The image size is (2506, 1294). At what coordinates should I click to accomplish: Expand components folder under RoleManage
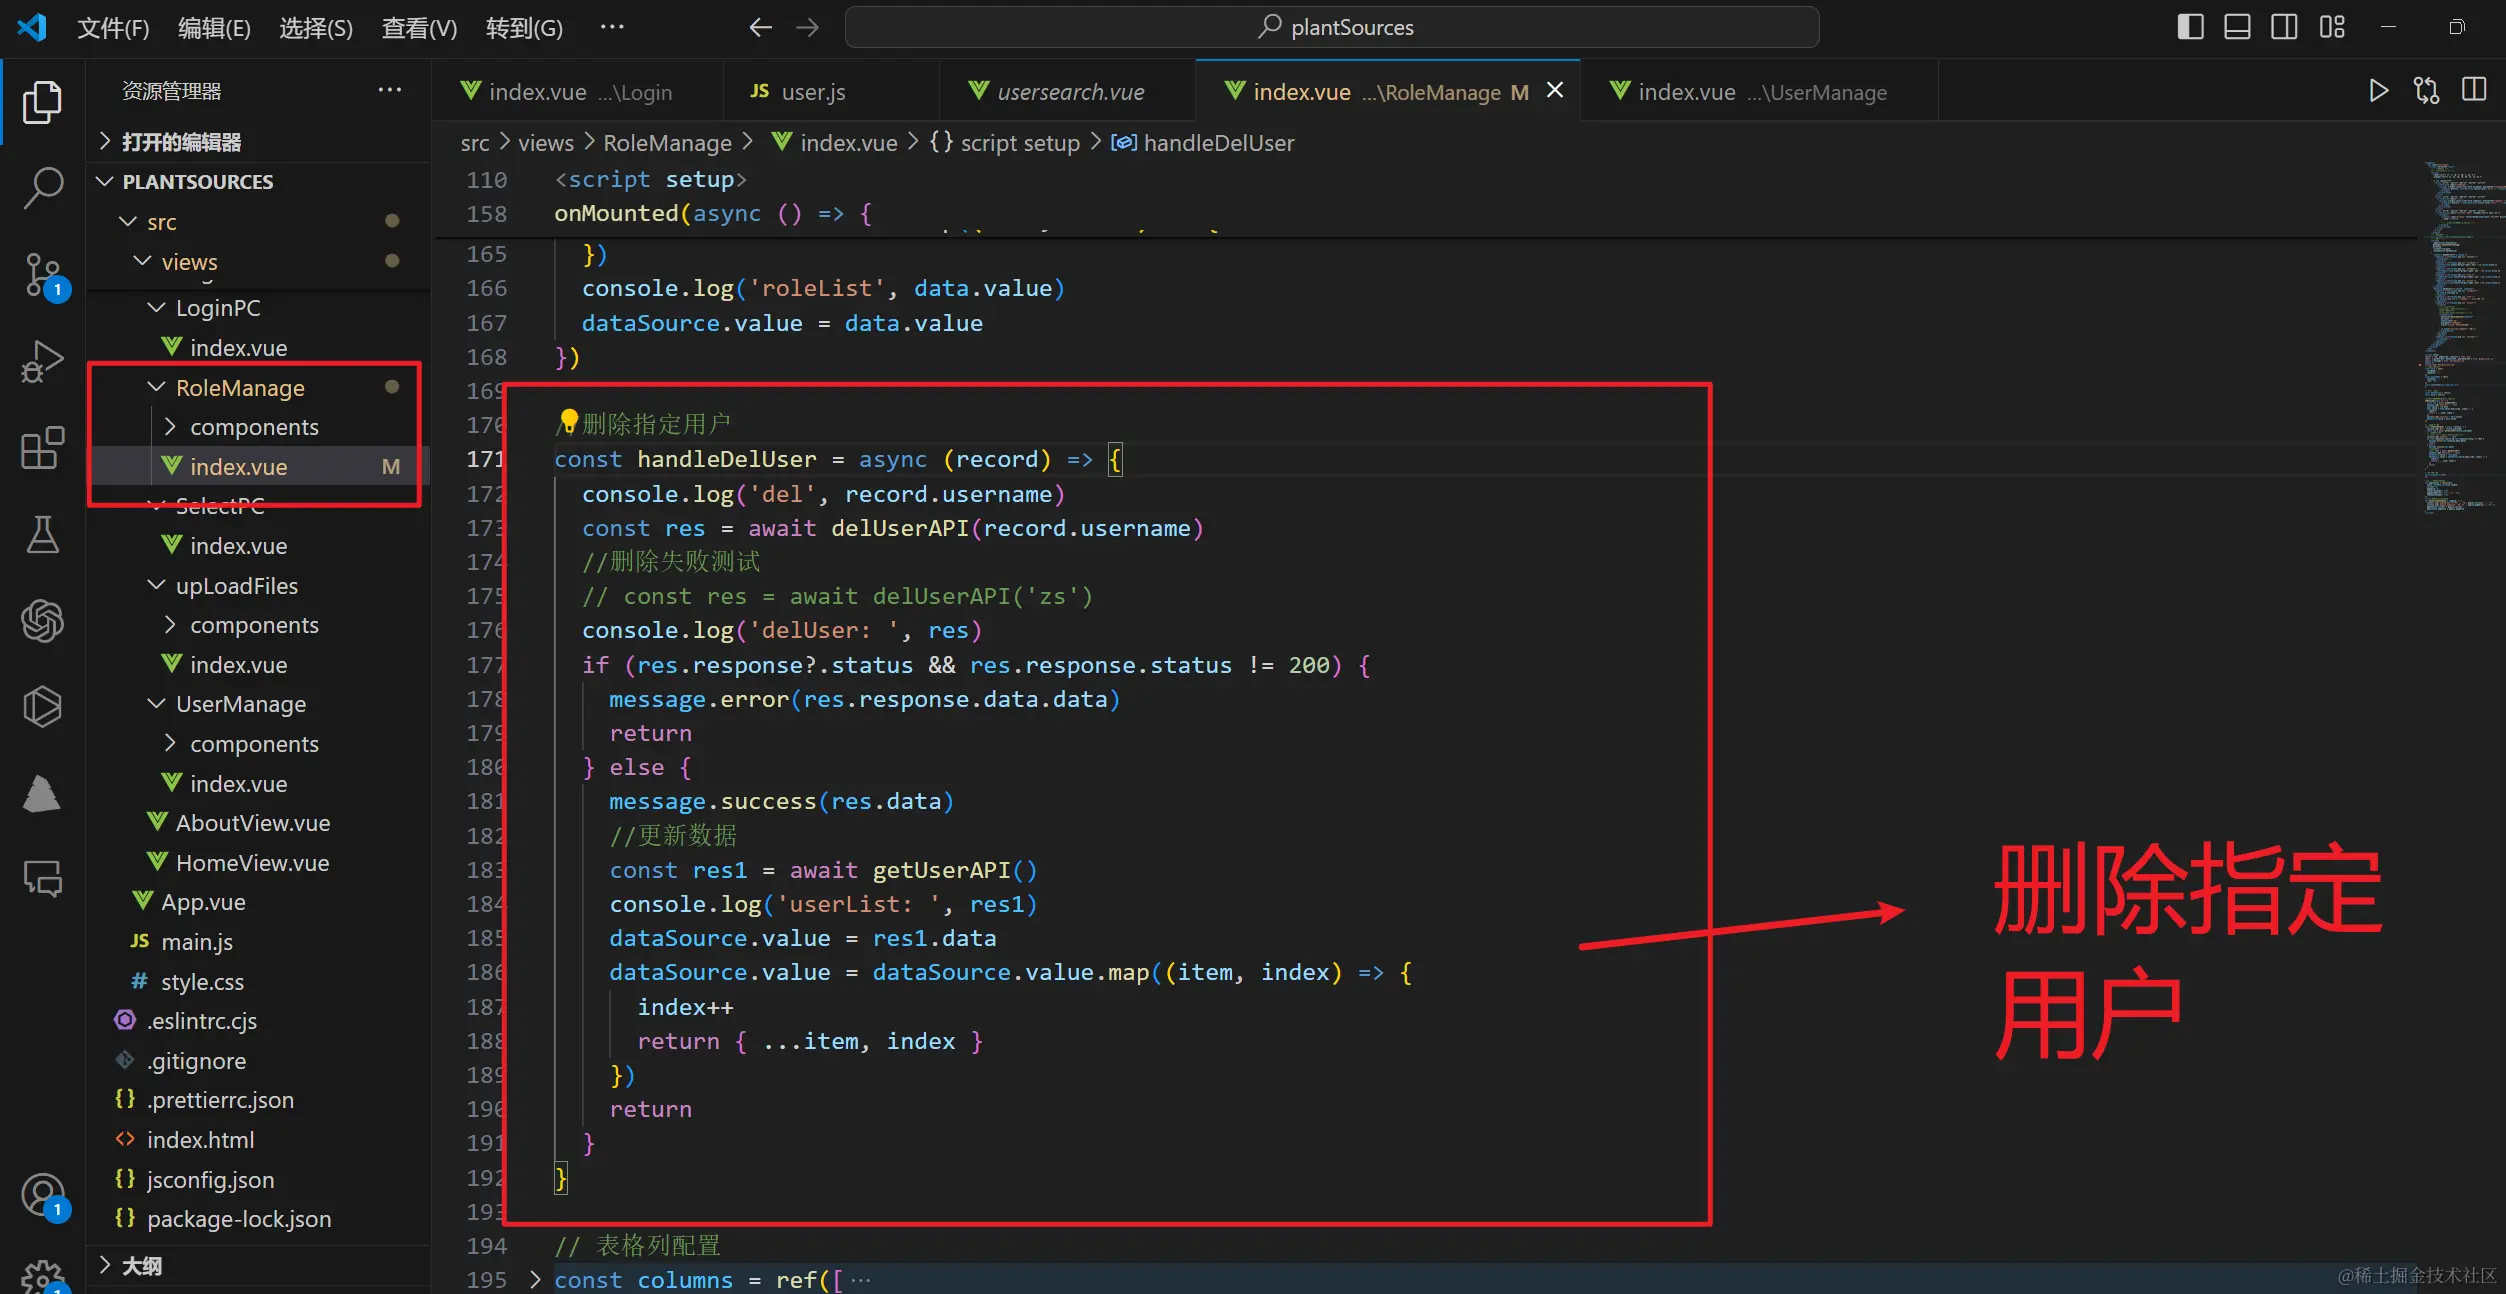pyautogui.click(x=258, y=427)
